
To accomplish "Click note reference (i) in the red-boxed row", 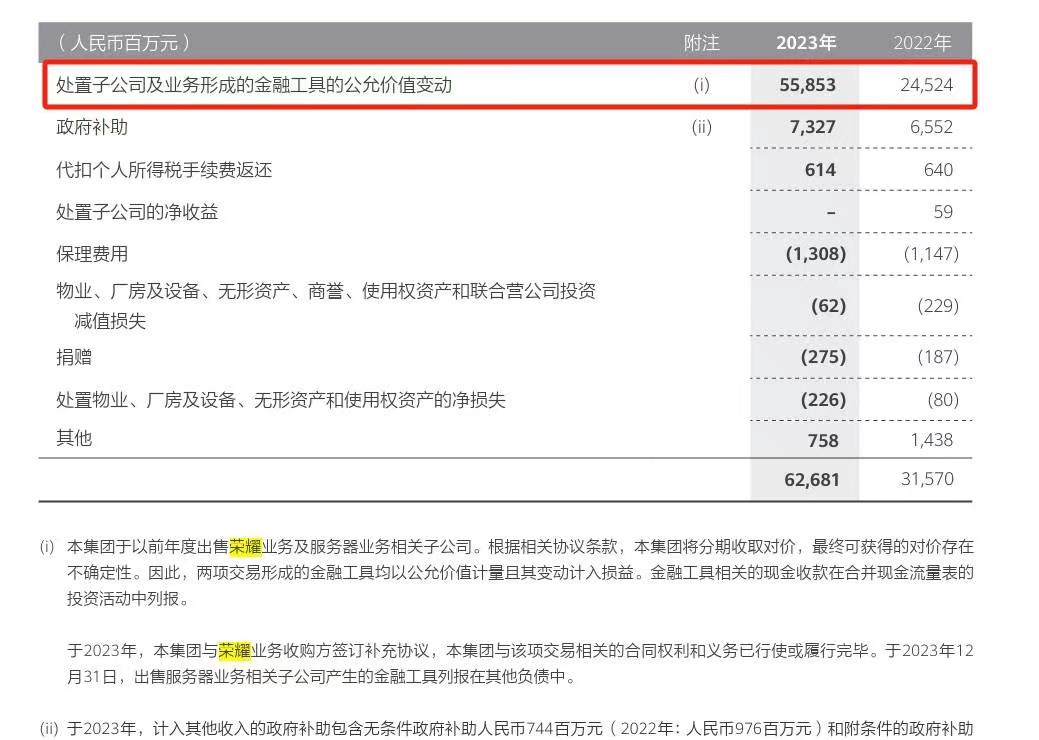I will (x=701, y=85).
